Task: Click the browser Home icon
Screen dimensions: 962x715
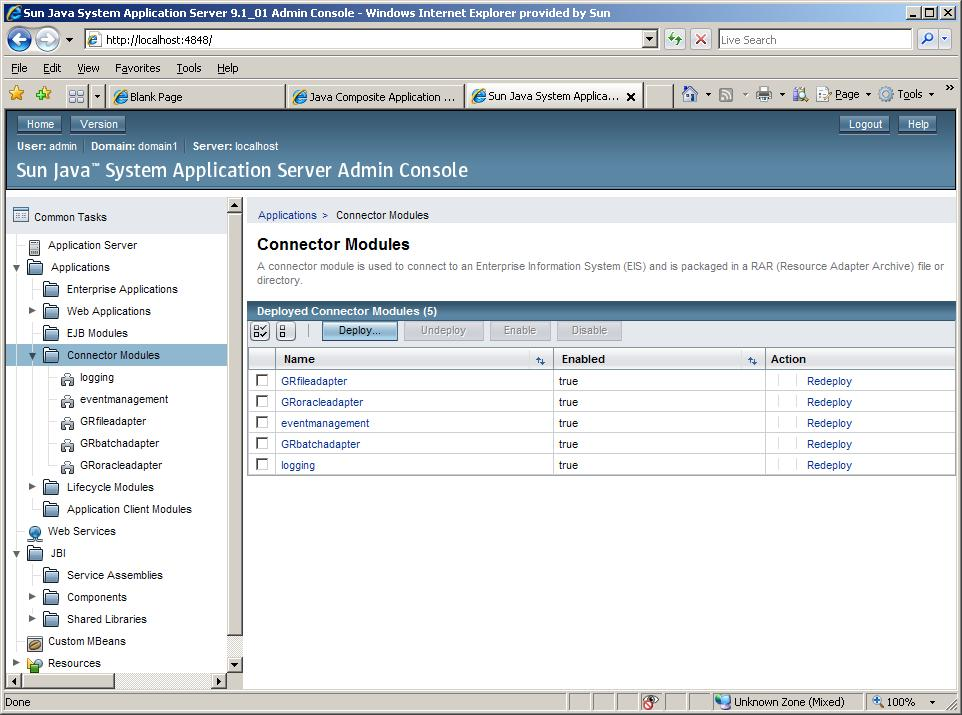Action: coord(690,94)
